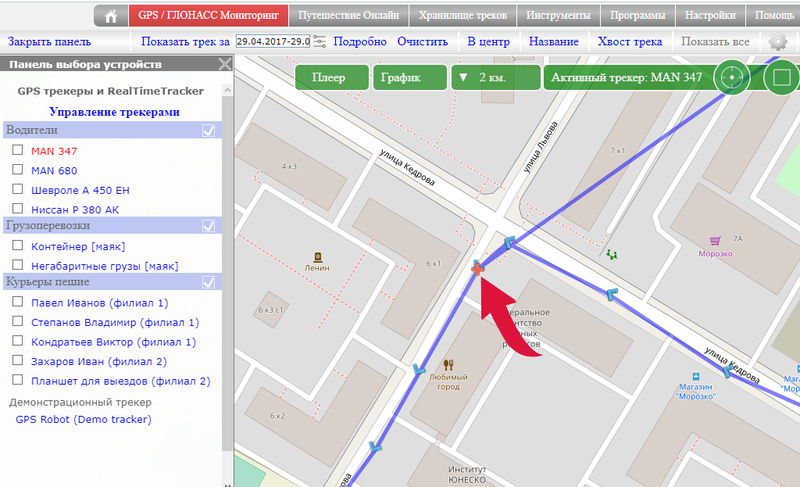Enable the Шевроле А 450 ЕН checkbox

17,190
